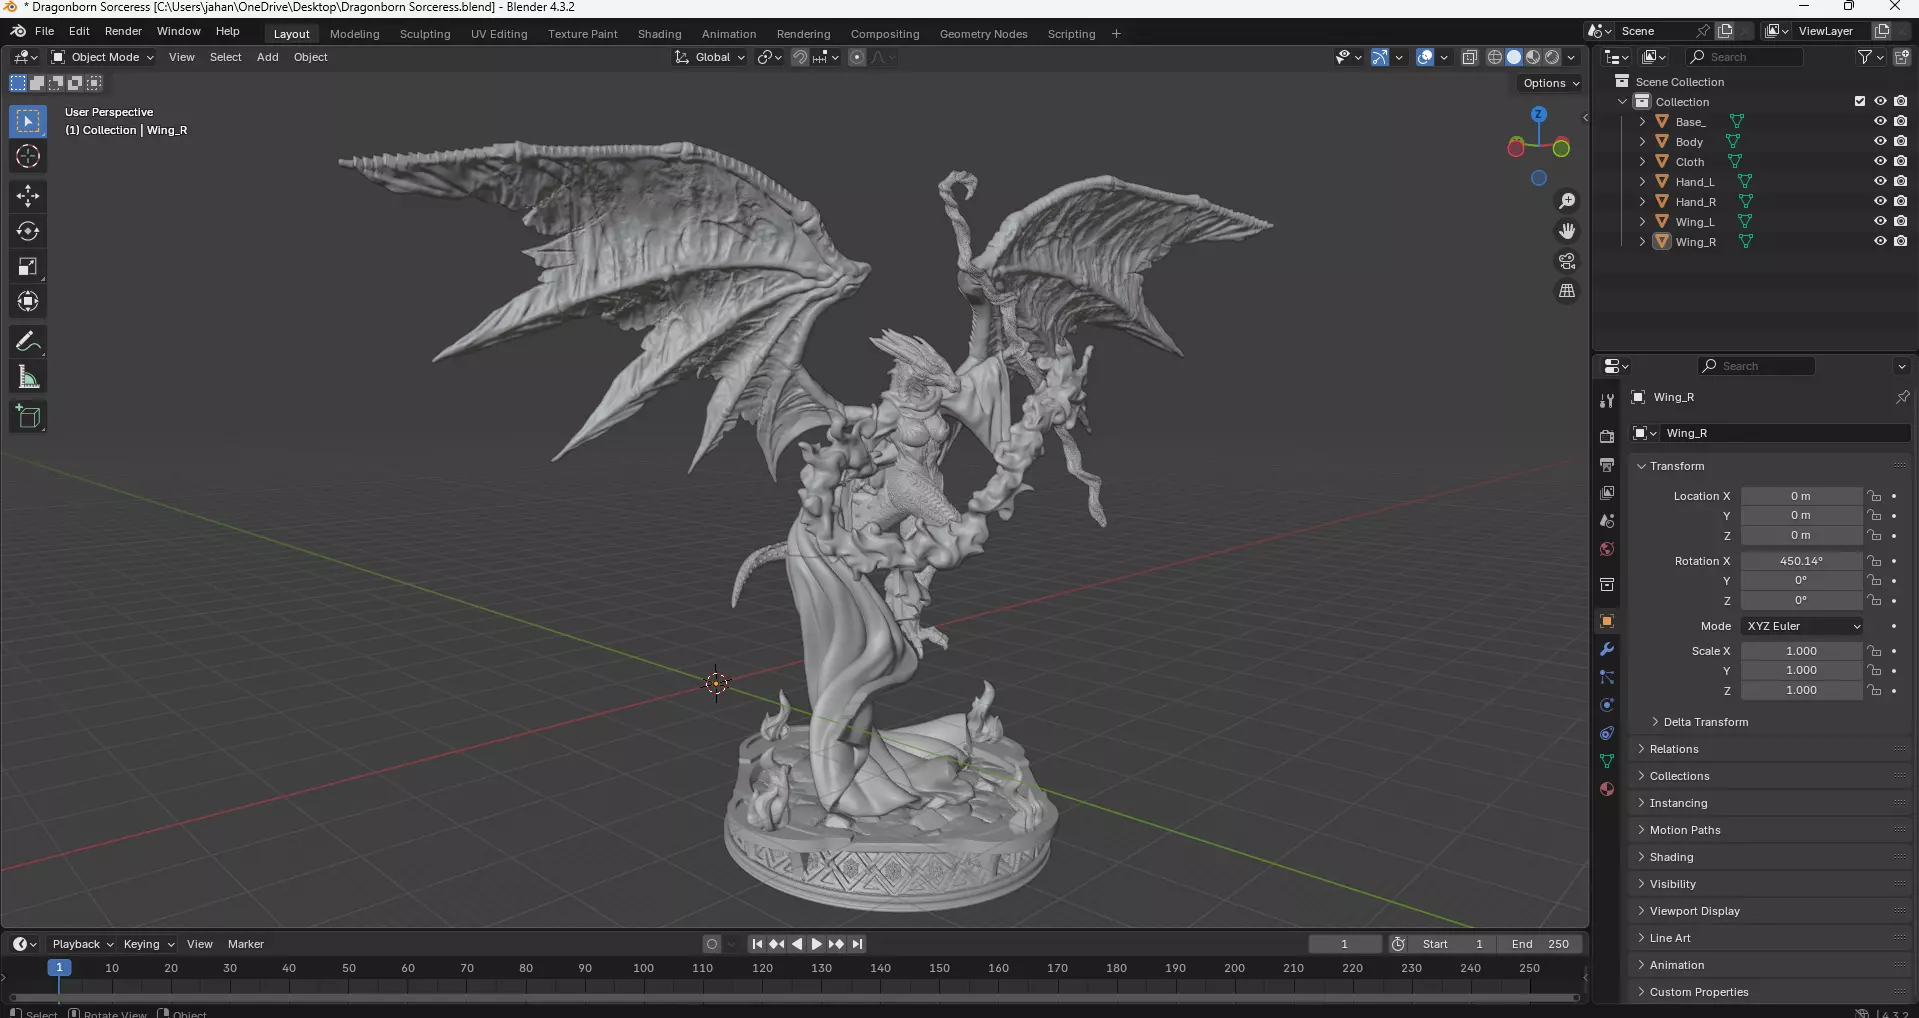Open the viewport Options dropdown
The height and width of the screenshot is (1018, 1919).
[x=1551, y=83]
